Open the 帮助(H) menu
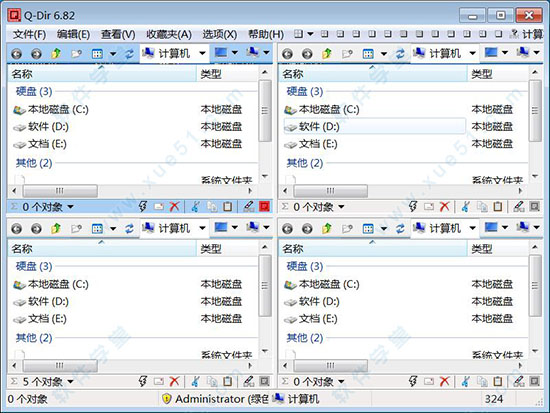This screenshot has width=550, height=413. tap(266, 34)
